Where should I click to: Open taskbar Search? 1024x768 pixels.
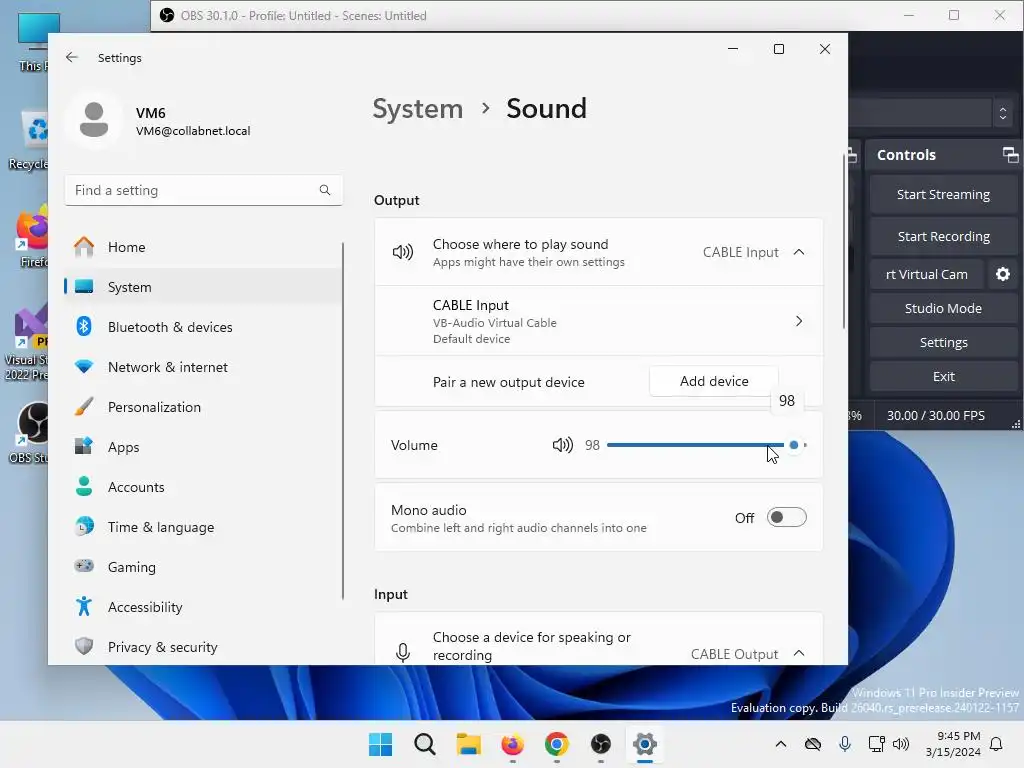(x=424, y=744)
